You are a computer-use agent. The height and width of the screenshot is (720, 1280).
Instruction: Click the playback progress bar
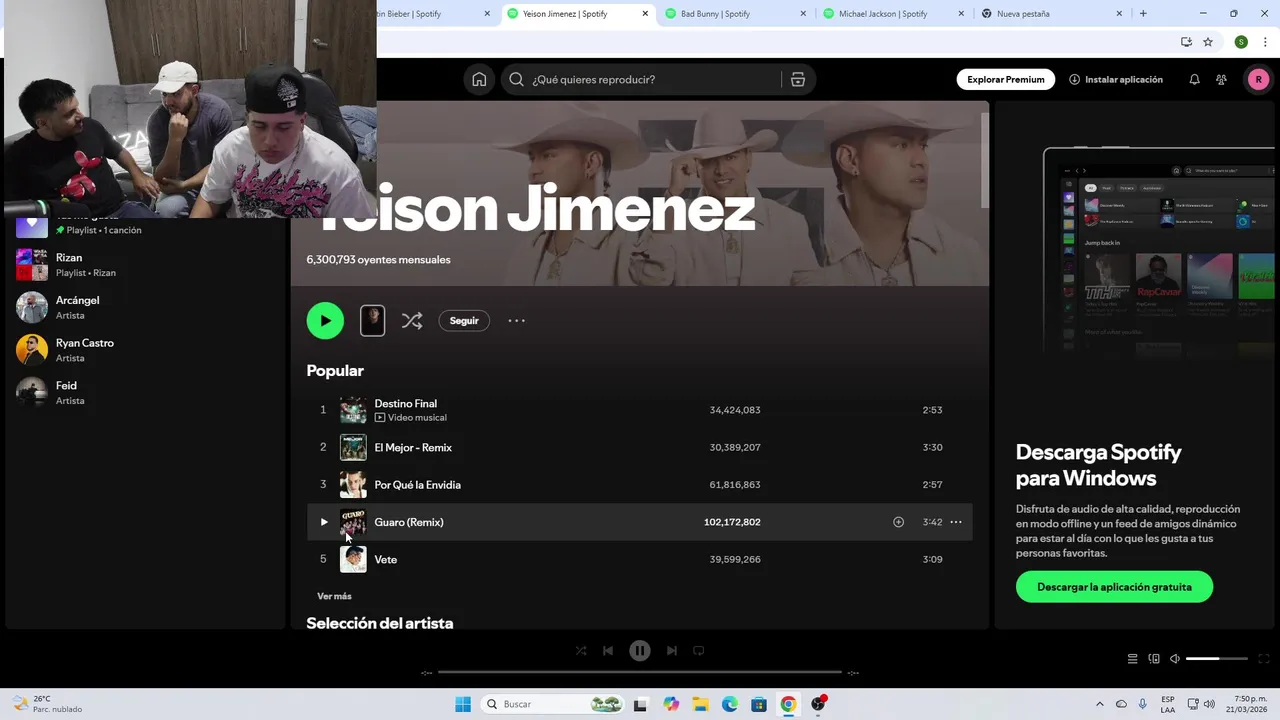pyautogui.click(x=640, y=672)
